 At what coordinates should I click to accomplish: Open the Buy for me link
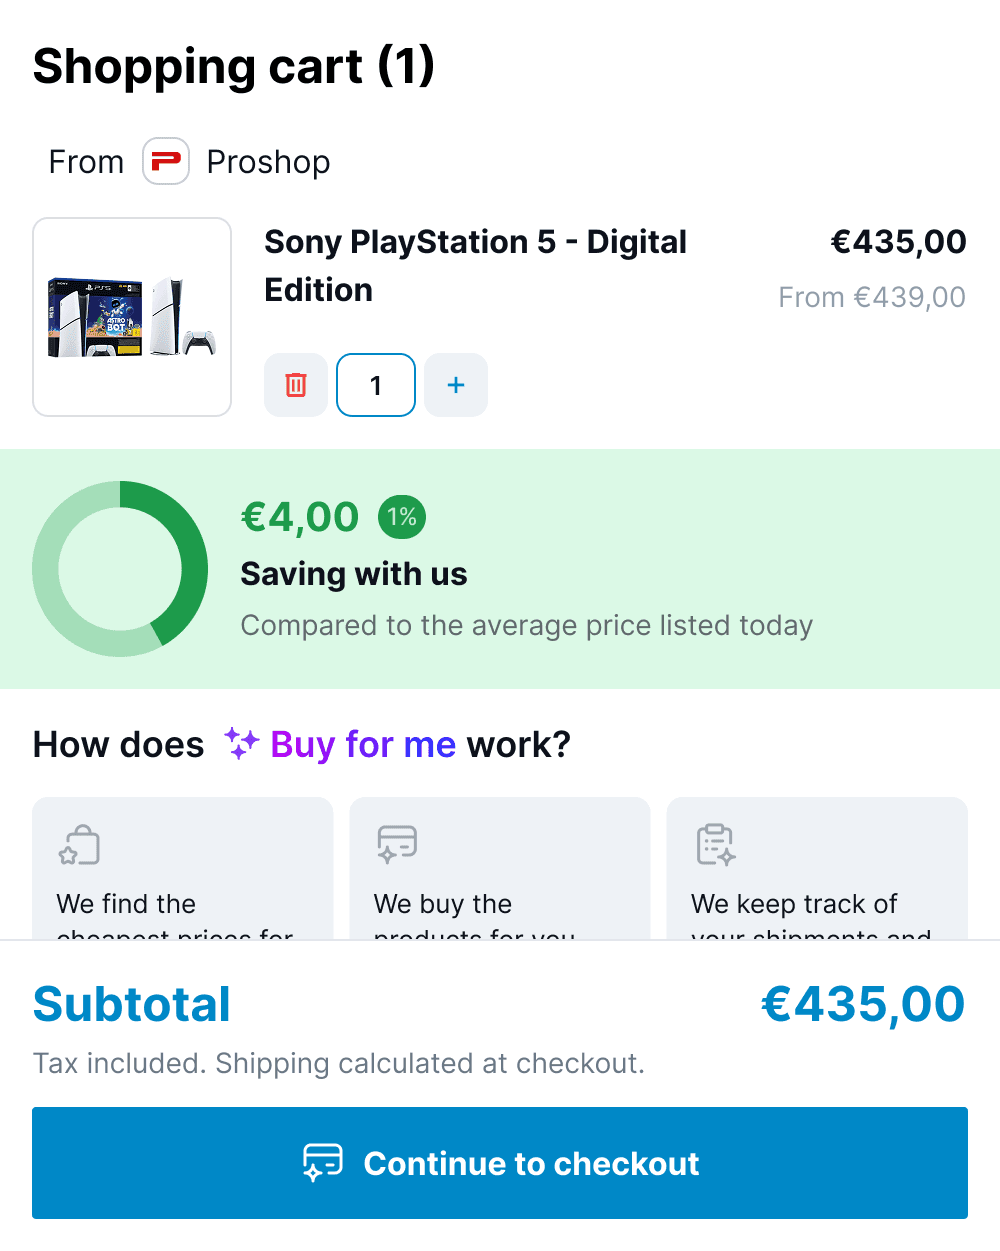pos(362,744)
